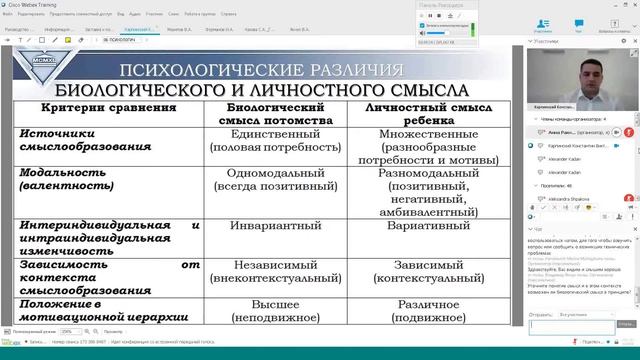
Task: Toggle the record audio conference checkbox
Action: click(x=422, y=25)
